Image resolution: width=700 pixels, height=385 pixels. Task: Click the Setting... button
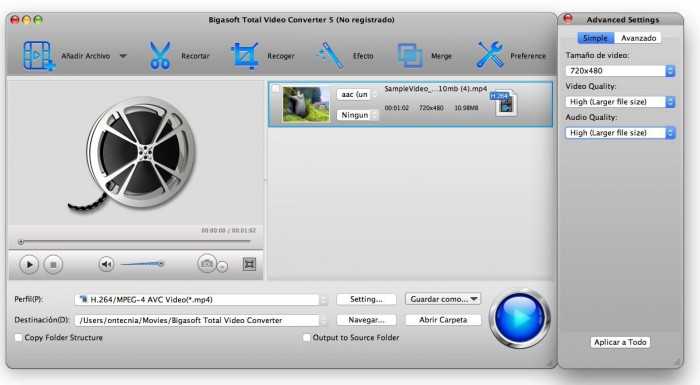(x=366, y=299)
